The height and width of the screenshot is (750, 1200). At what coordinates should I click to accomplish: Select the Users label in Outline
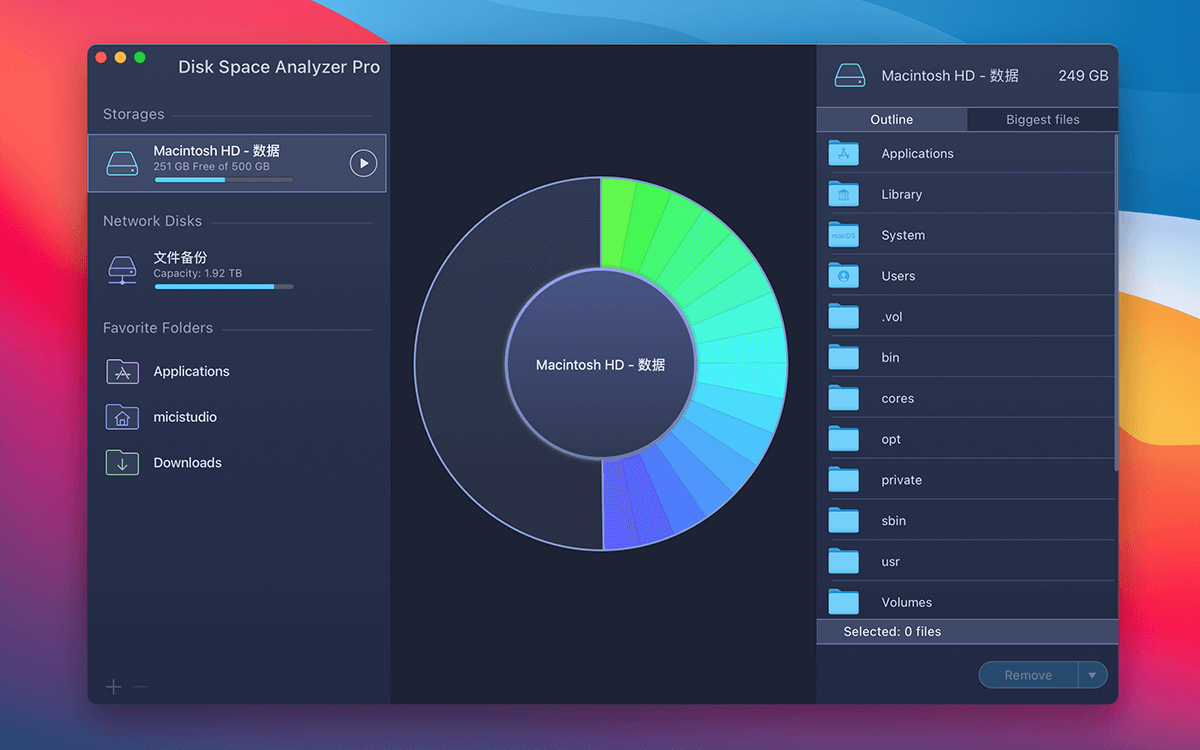click(x=898, y=276)
